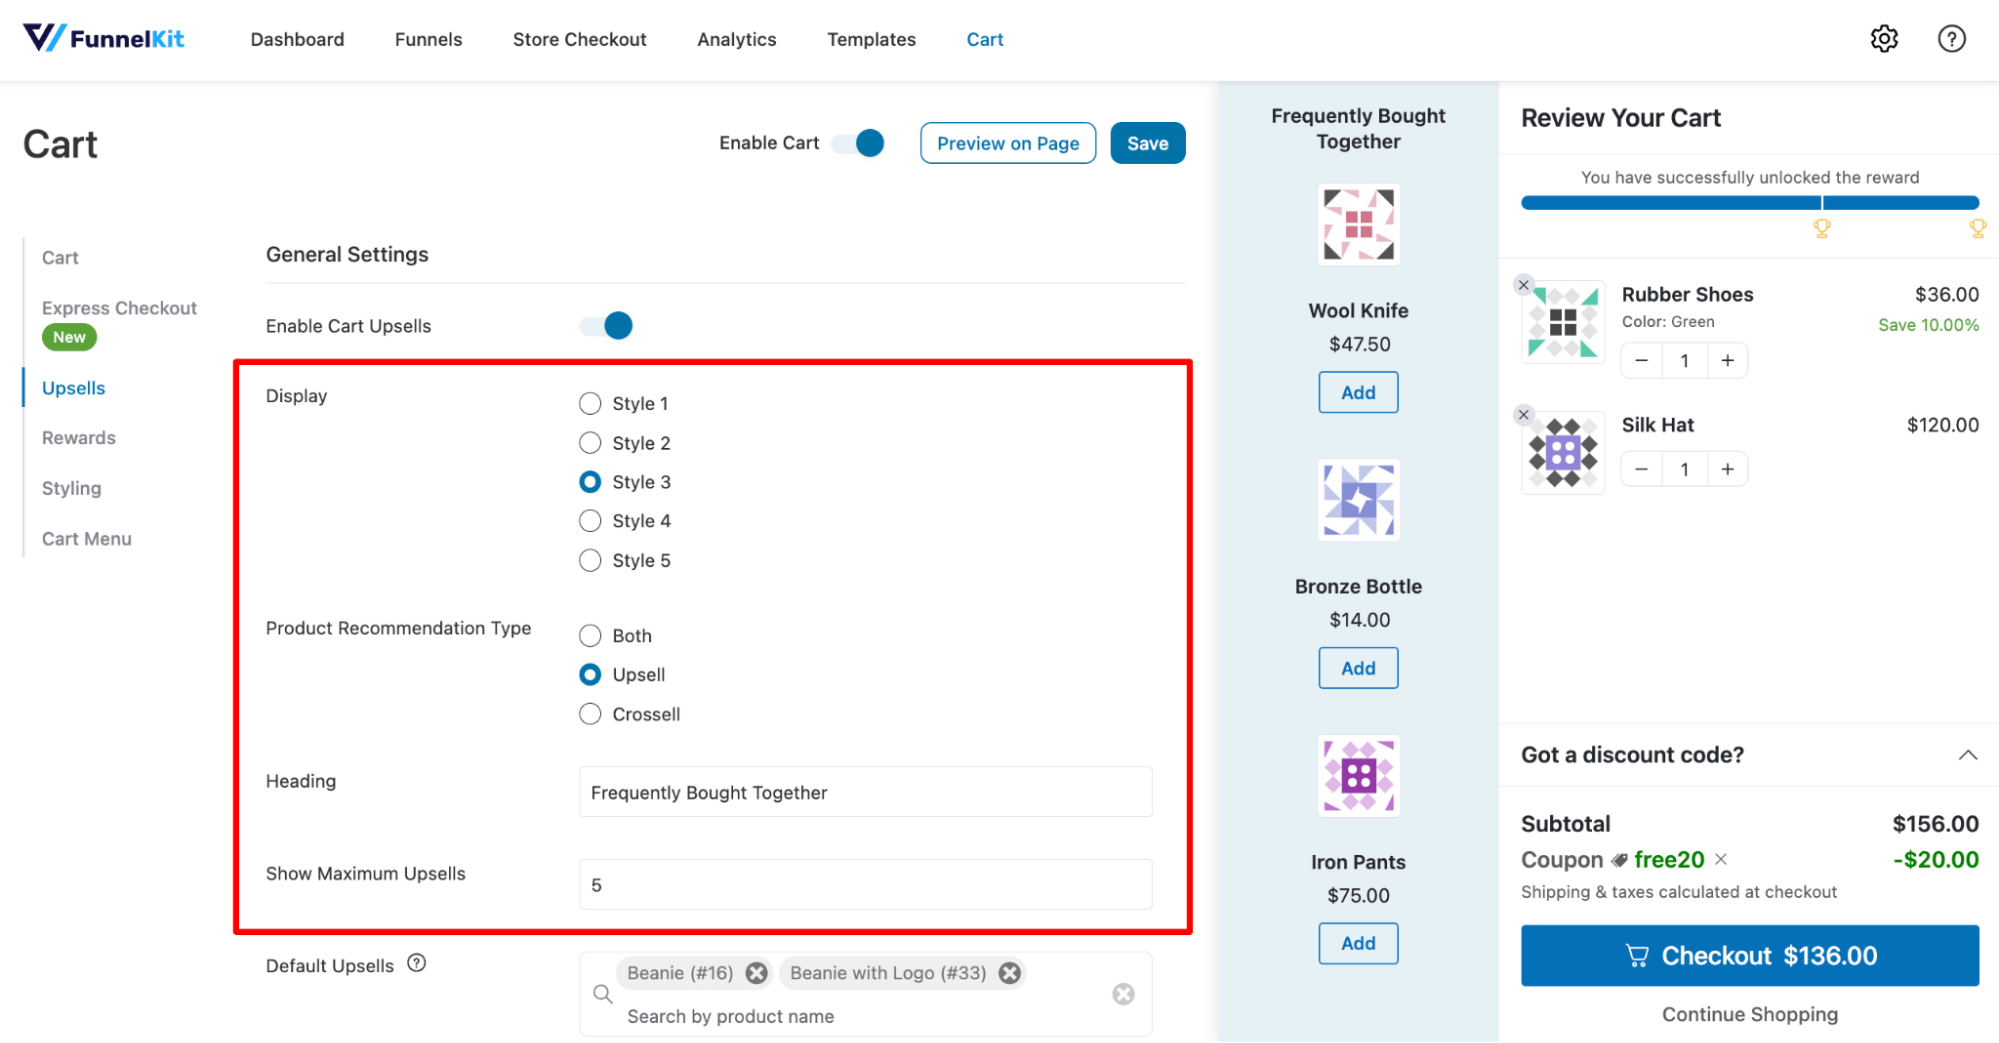Image resolution: width=1999 pixels, height=1043 pixels.
Task: Clear all default upsells selections
Action: pyautogui.click(x=1123, y=994)
